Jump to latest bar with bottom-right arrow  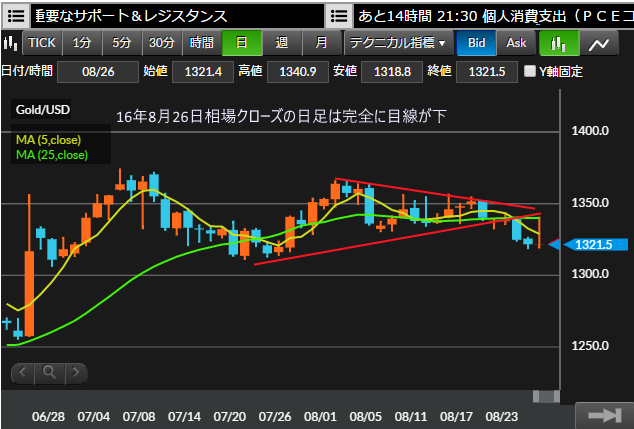click(604, 415)
